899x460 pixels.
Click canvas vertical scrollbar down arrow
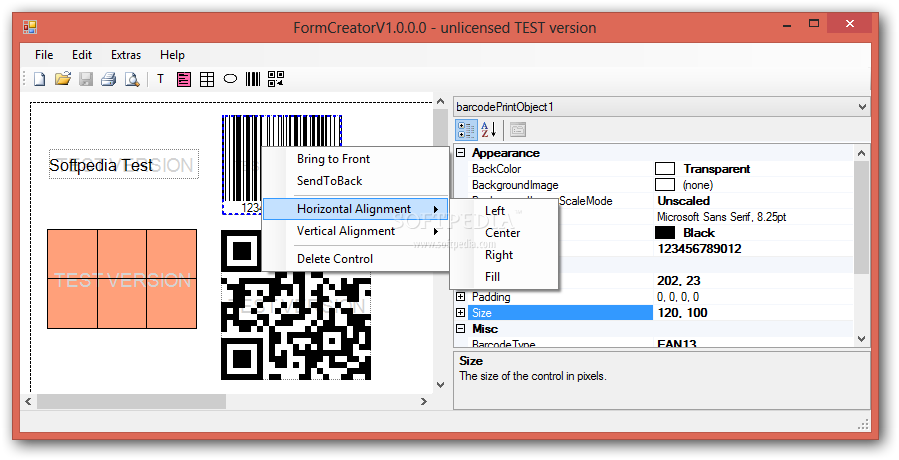440,385
